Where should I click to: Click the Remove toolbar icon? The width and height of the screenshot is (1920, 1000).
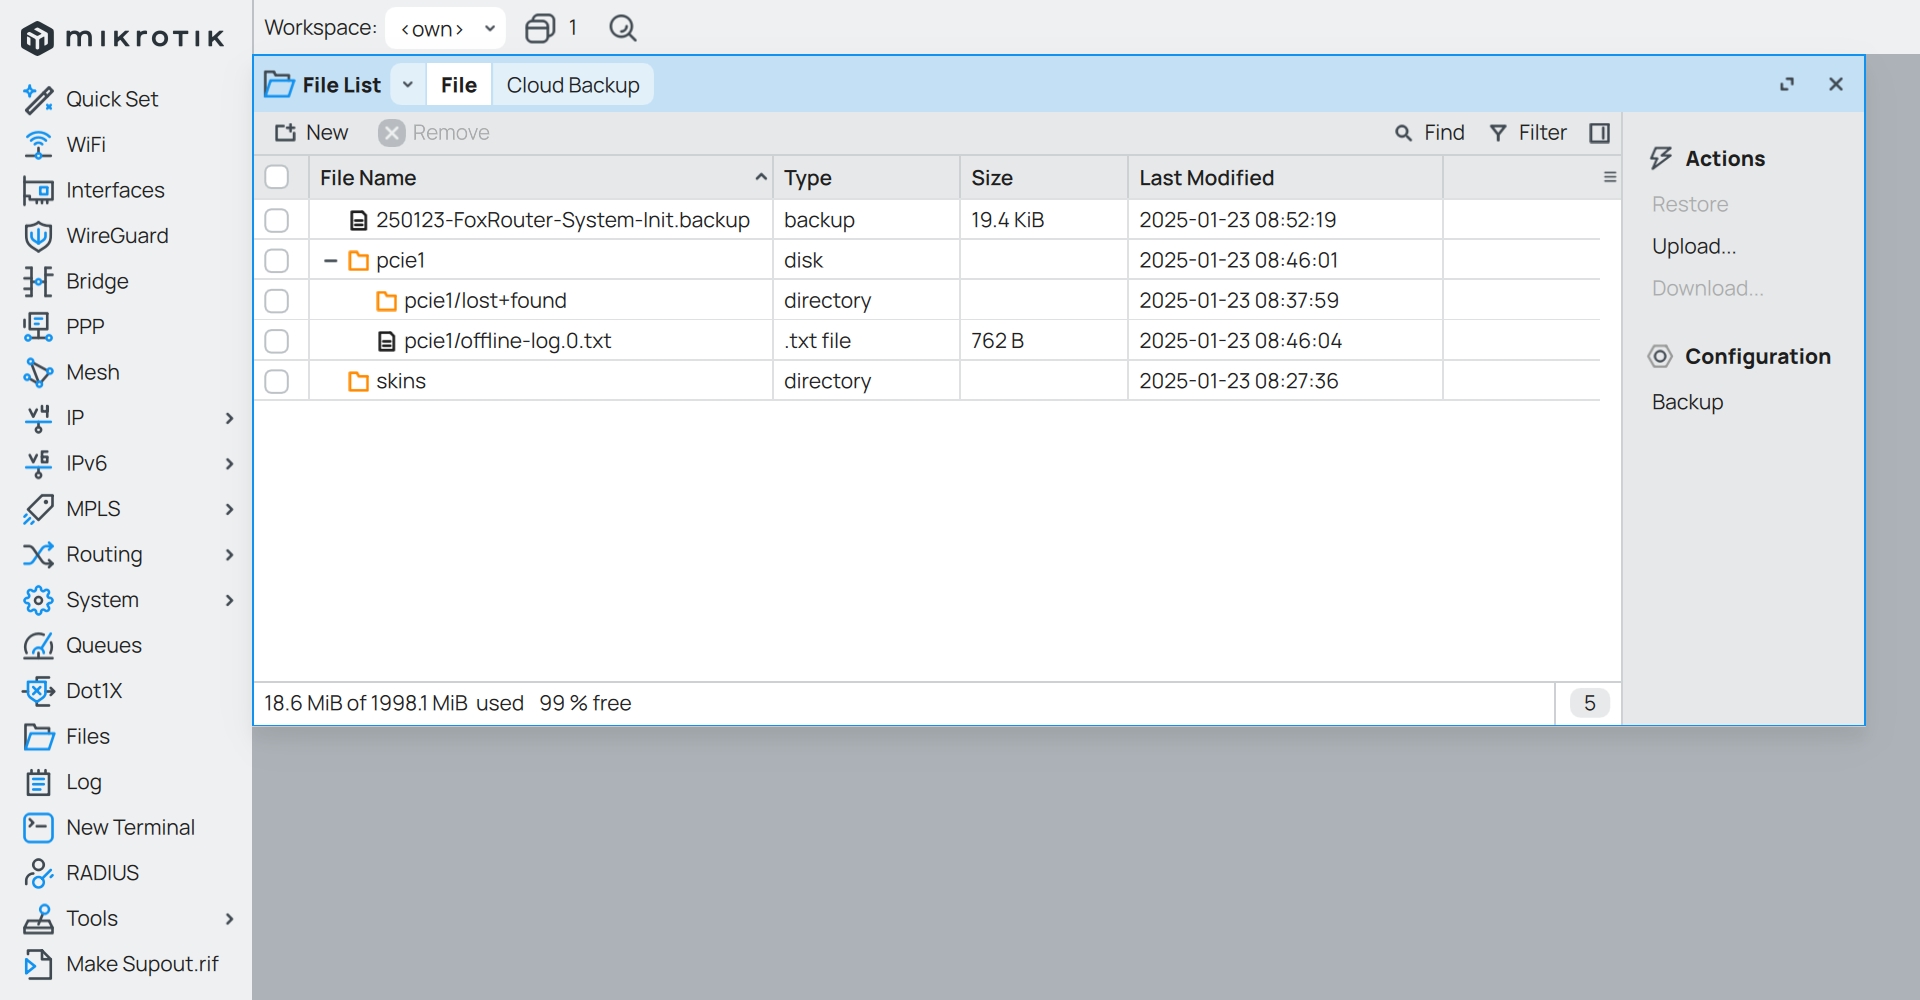[392, 133]
